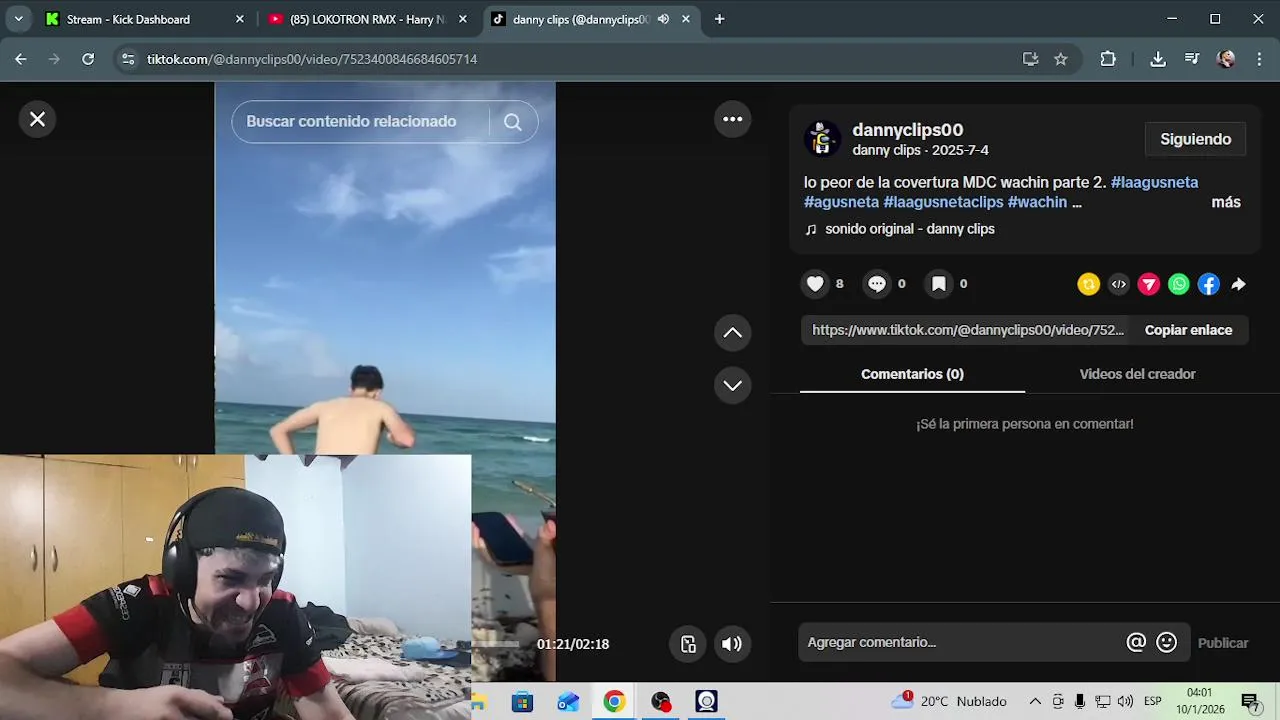
Task: Select the danny clips TikTok browser tab
Action: pyautogui.click(x=580, y=19)
